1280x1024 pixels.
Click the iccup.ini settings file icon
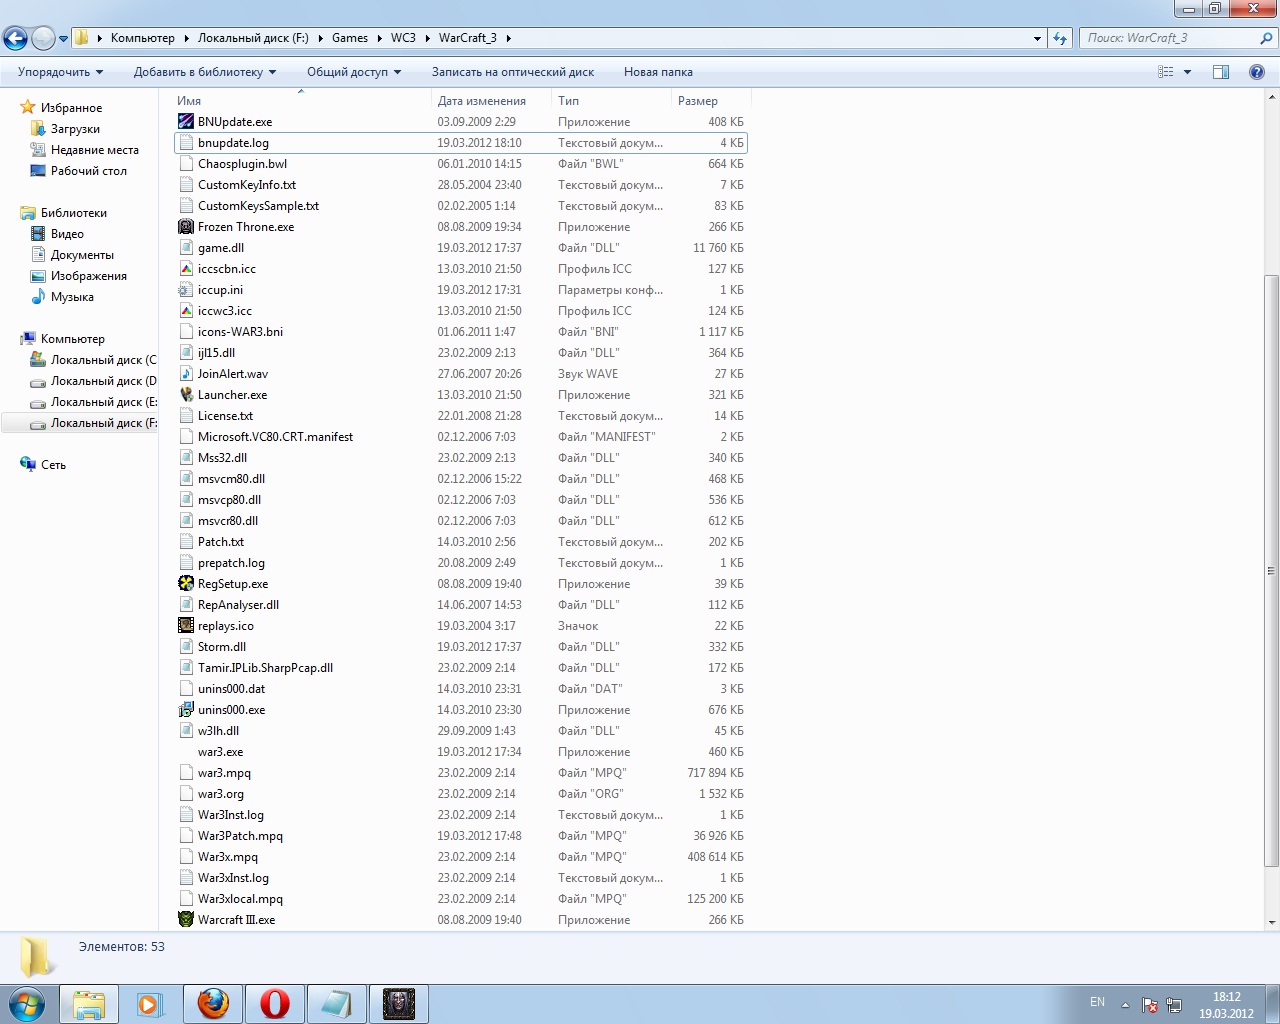[x=186, y=290]
